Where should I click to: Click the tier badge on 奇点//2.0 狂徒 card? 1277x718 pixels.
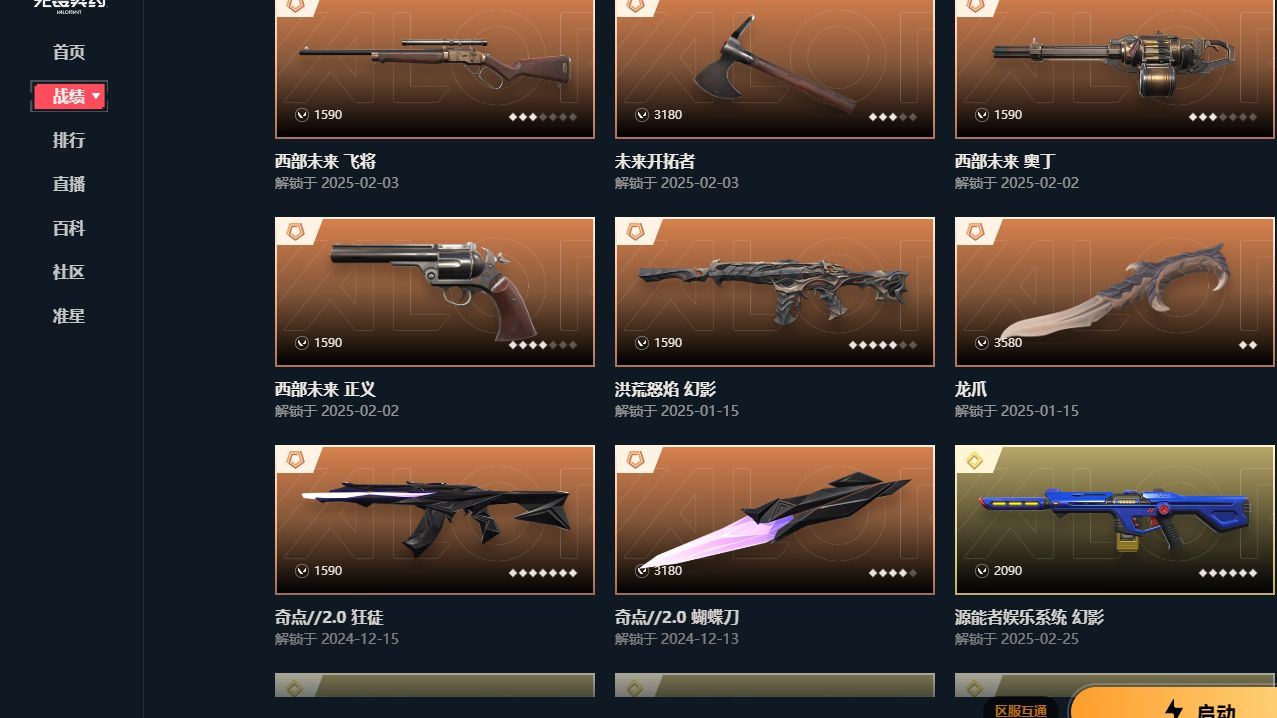(296, 459)
